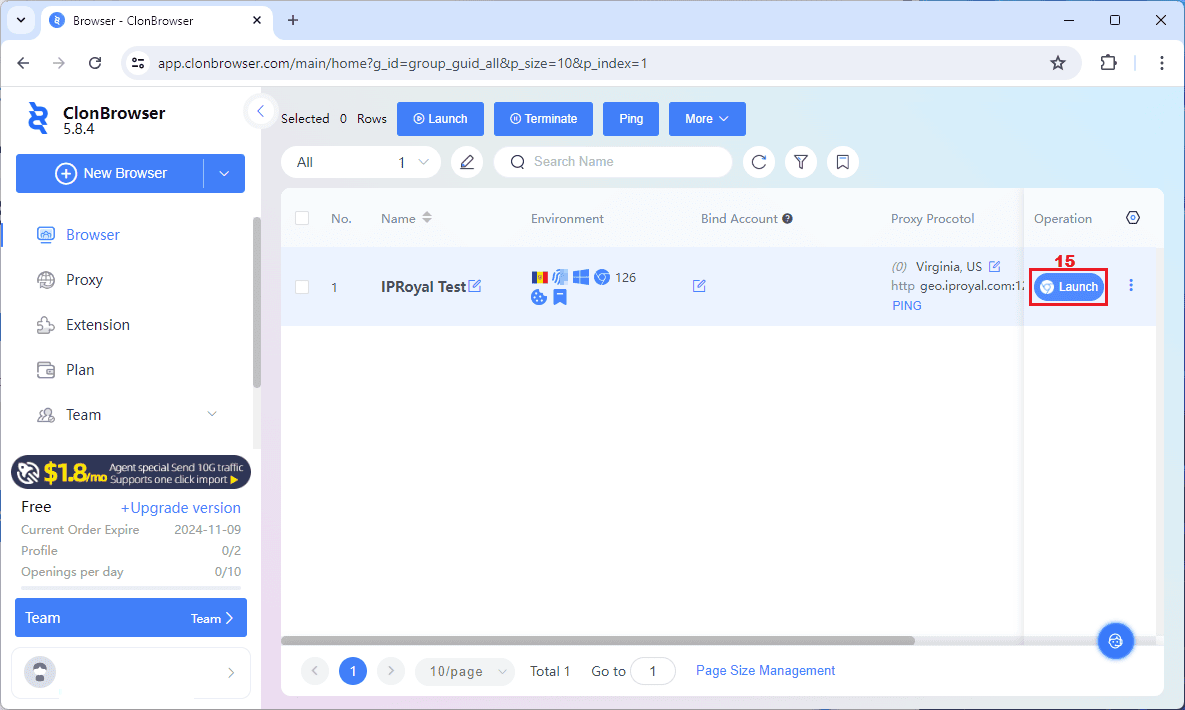
Task: Click the user avatar at bottom left
Action: (40, 672)
